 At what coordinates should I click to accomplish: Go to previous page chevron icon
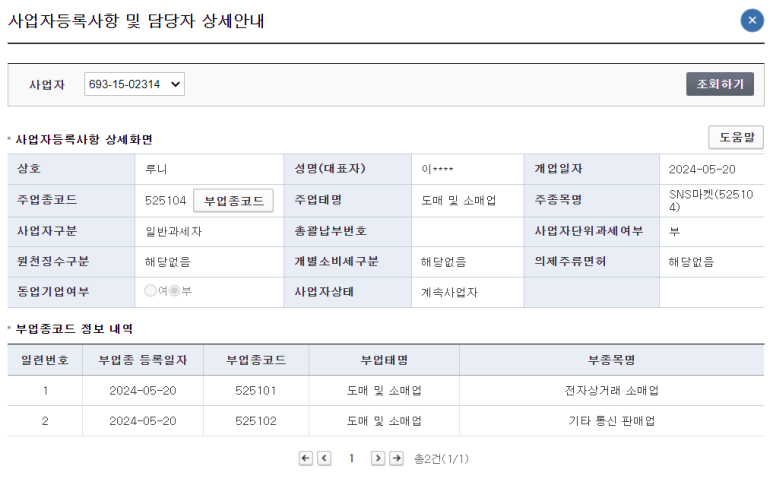pyautogui.click(x=324, y=458)
